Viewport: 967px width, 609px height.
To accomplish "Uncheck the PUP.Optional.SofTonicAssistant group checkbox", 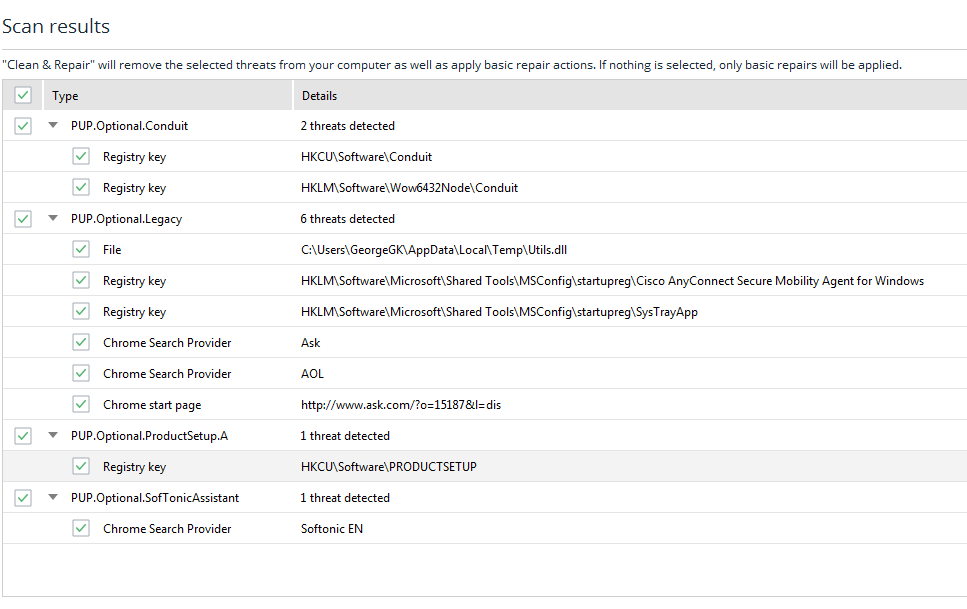I will point(23,498).
